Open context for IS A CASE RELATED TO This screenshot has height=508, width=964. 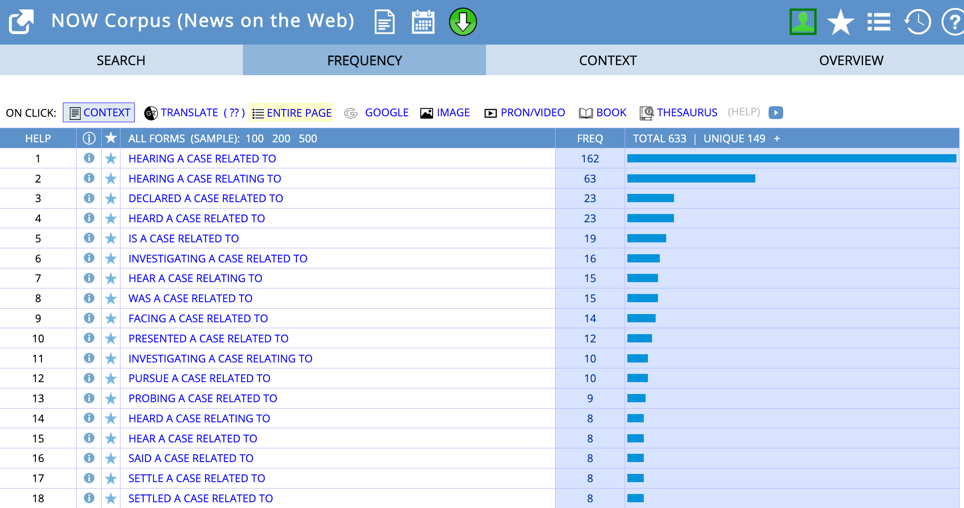pos(183,239)
